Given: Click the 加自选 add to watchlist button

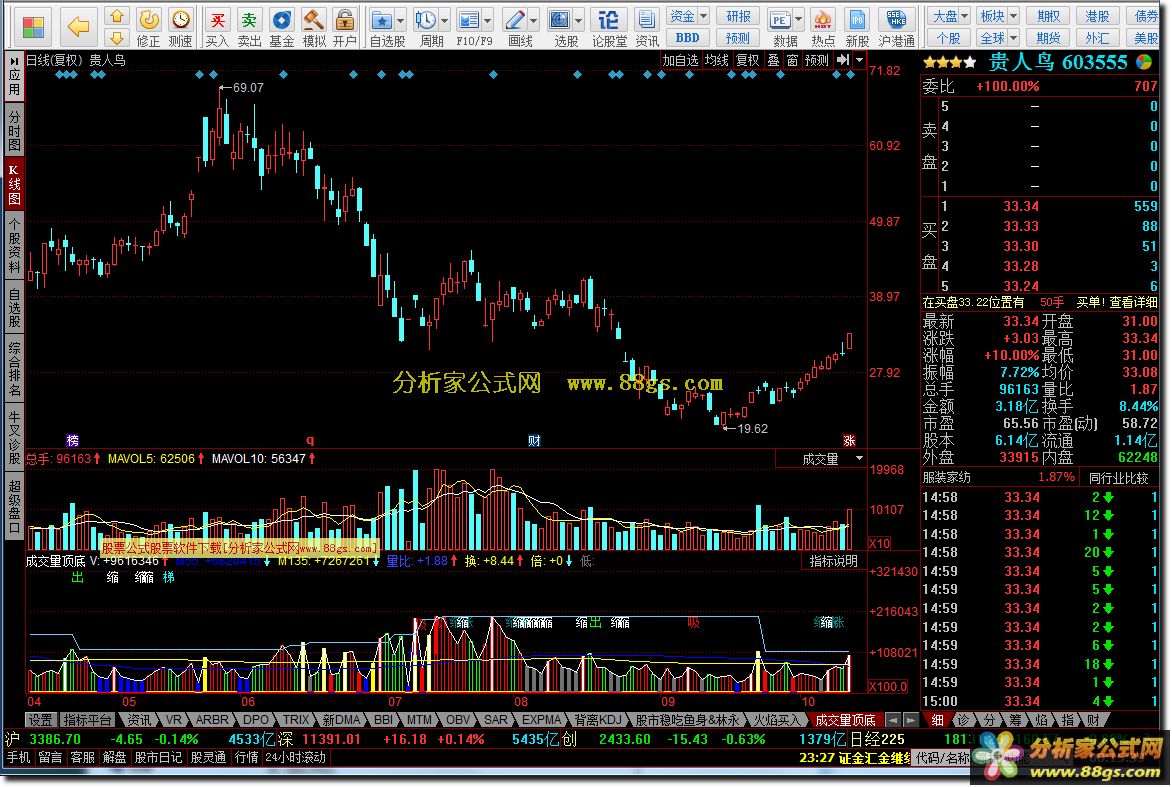Looking at the screenshot, I should [679, 60].
